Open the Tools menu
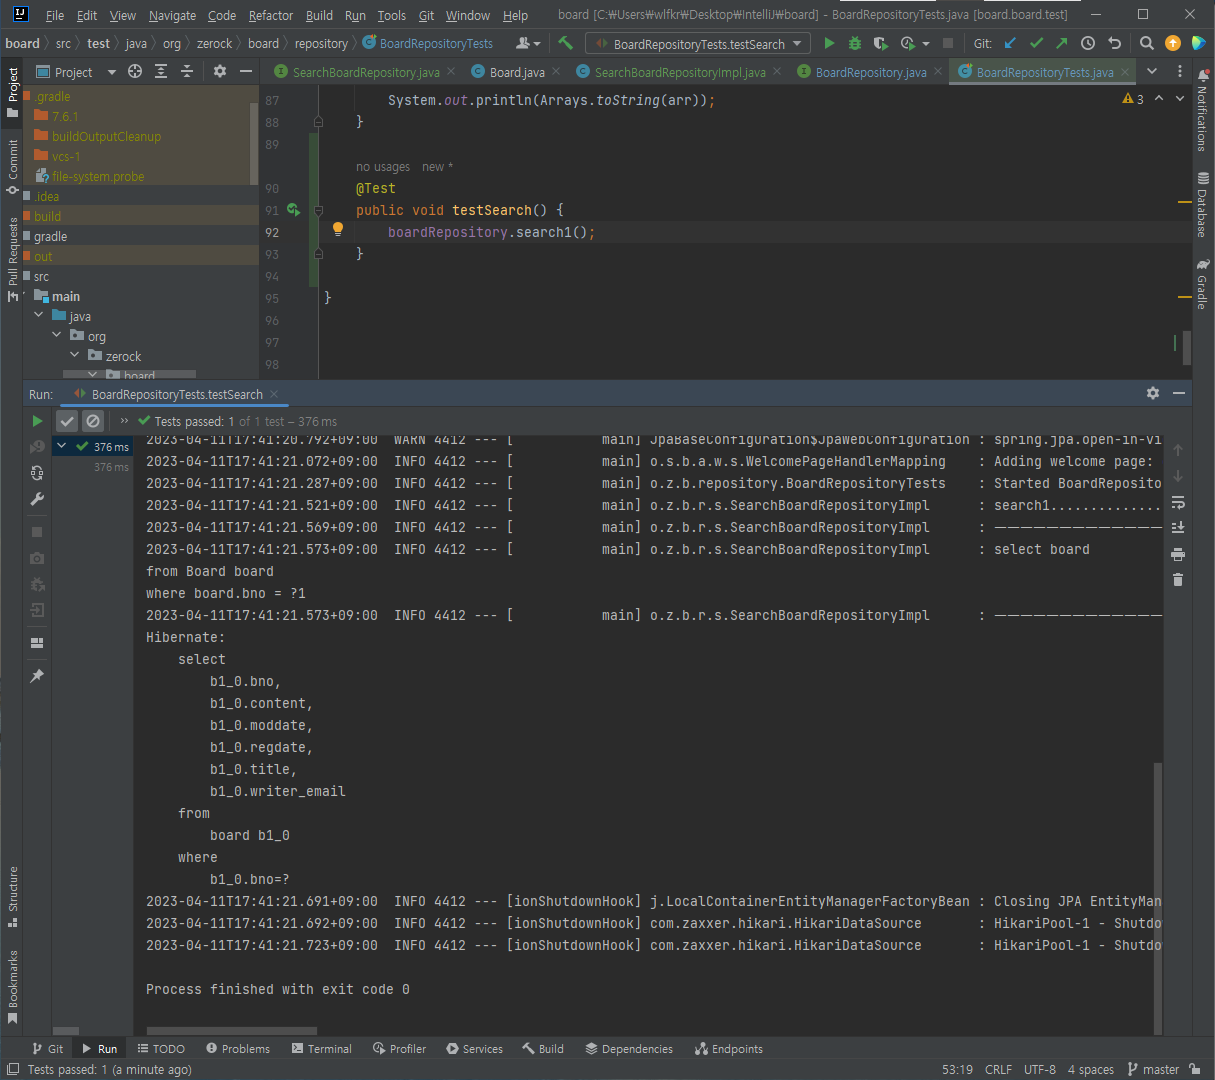Image resolution: width=1215 pixels, height=1080 pixels. 392,15
